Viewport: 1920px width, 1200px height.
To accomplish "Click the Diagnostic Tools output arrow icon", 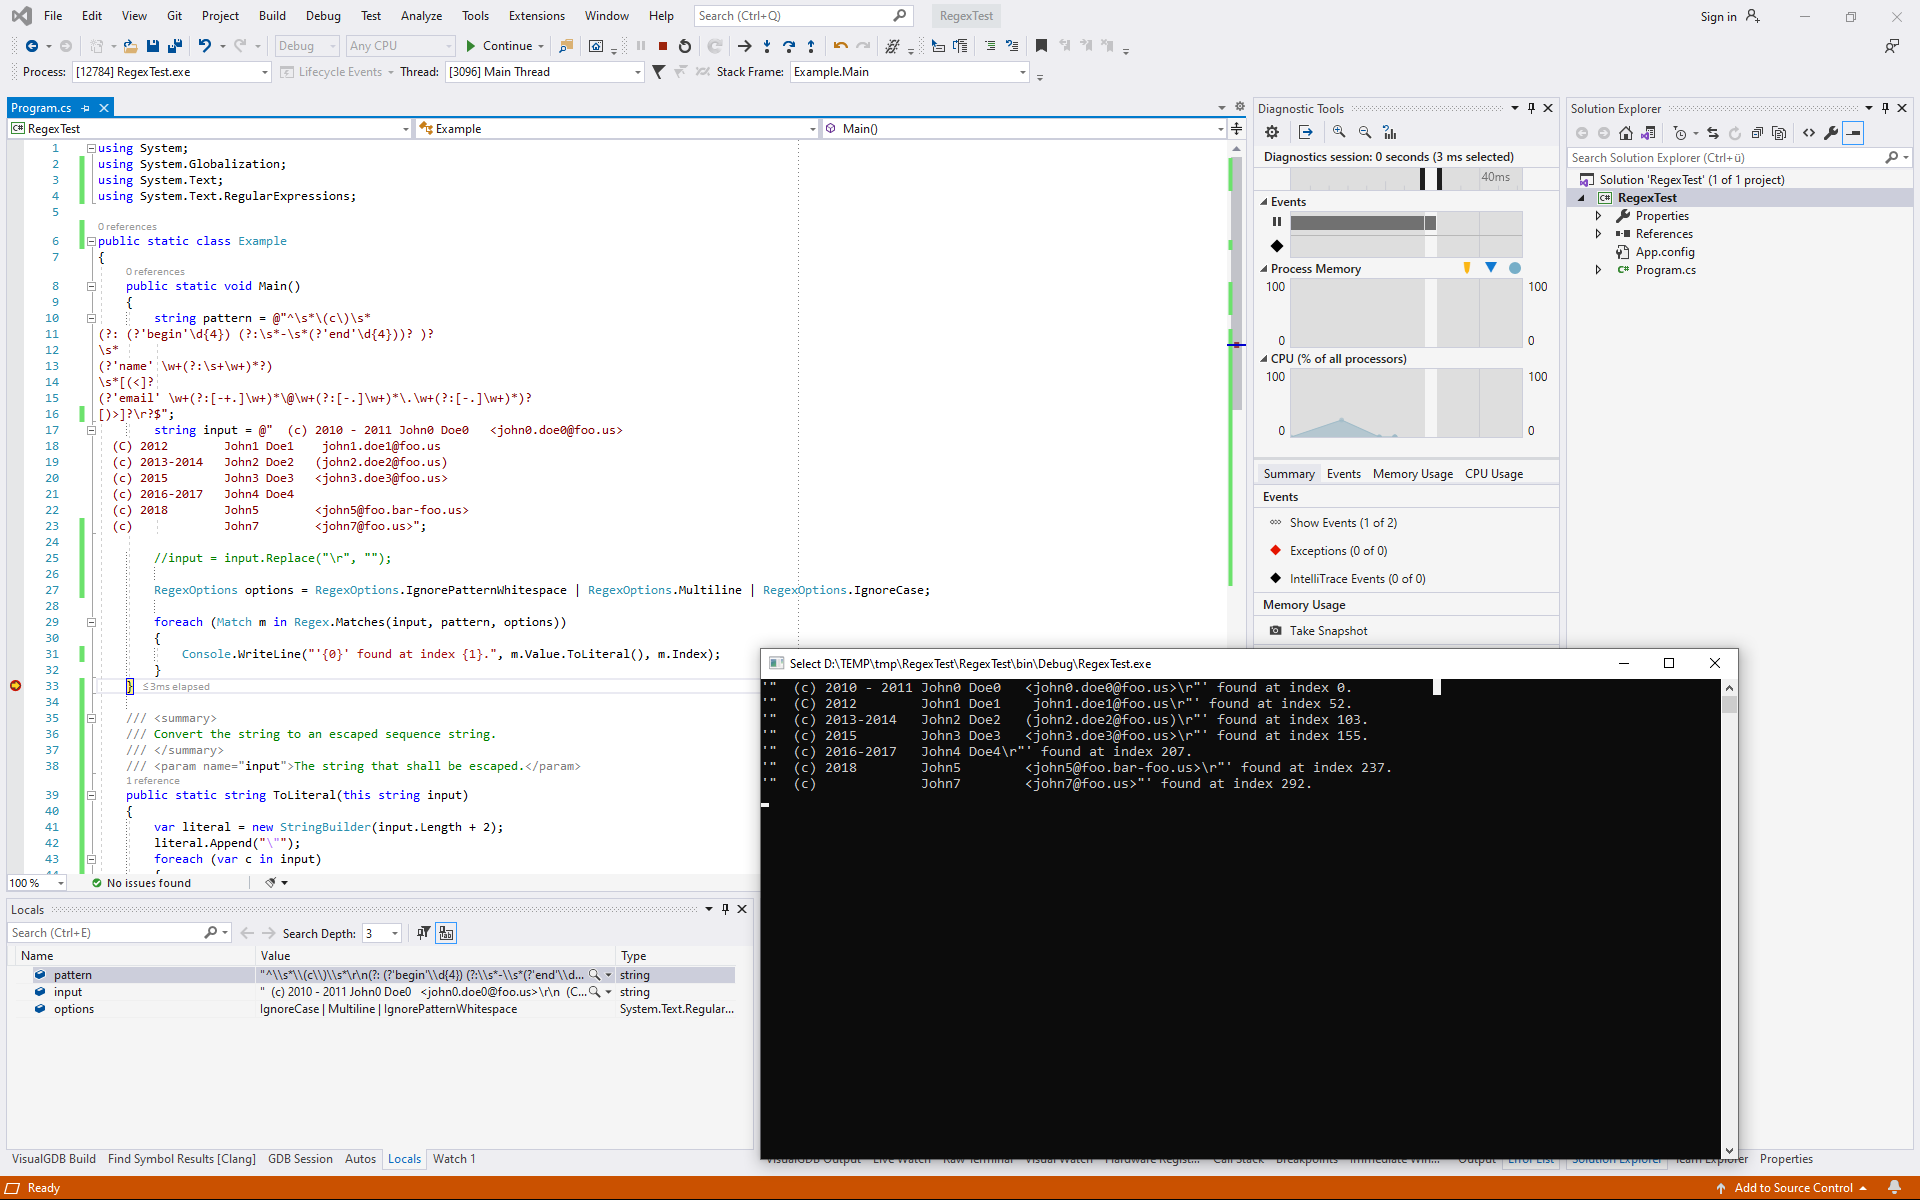I will coord(1306,132).
